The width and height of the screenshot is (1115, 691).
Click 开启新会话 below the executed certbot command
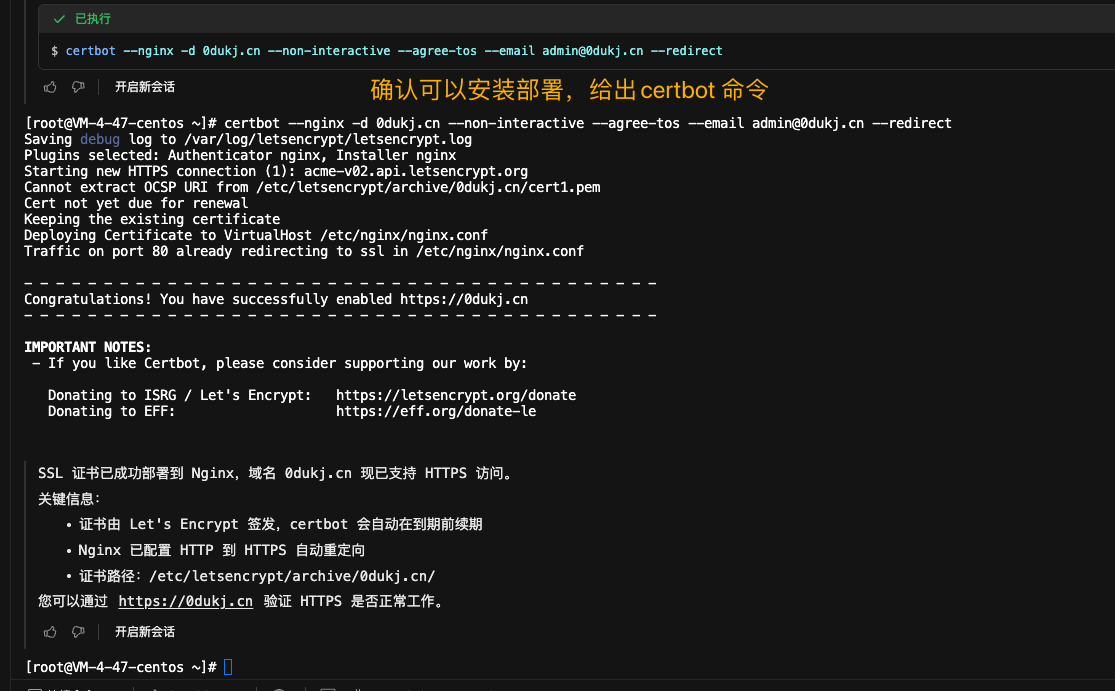click(145, 87)
